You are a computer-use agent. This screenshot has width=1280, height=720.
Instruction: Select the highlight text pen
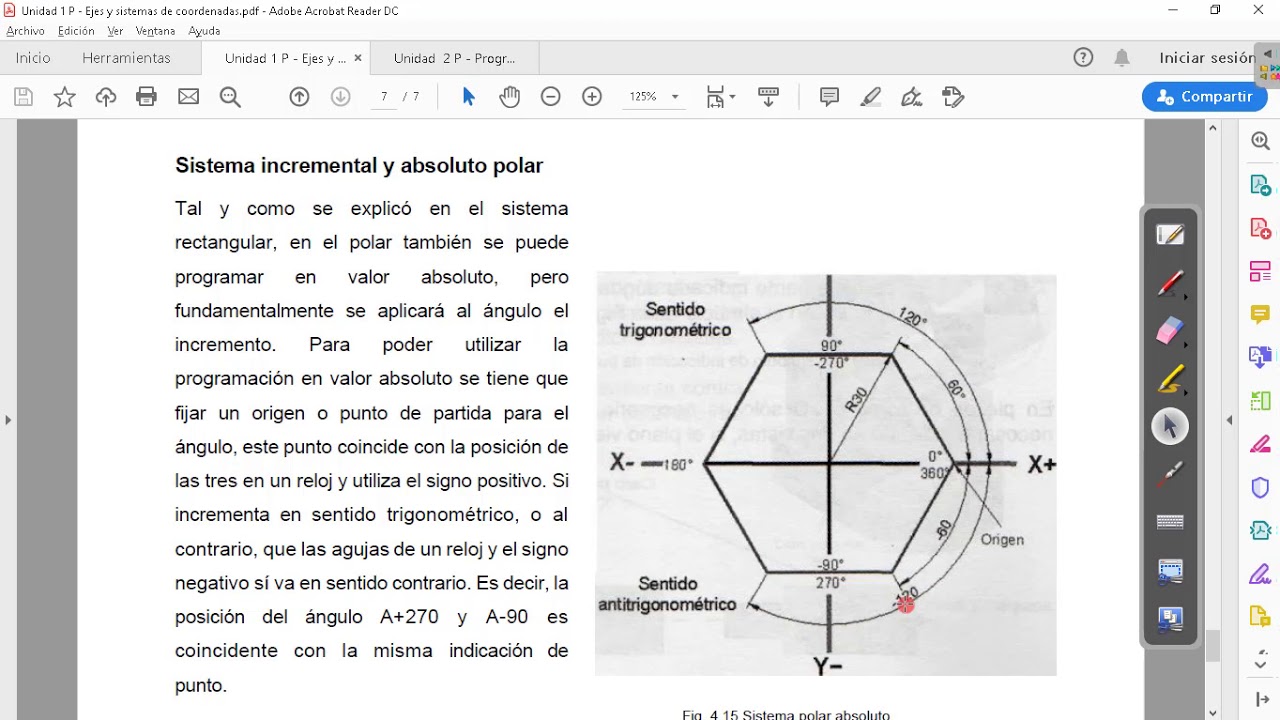tap(871, 97)
